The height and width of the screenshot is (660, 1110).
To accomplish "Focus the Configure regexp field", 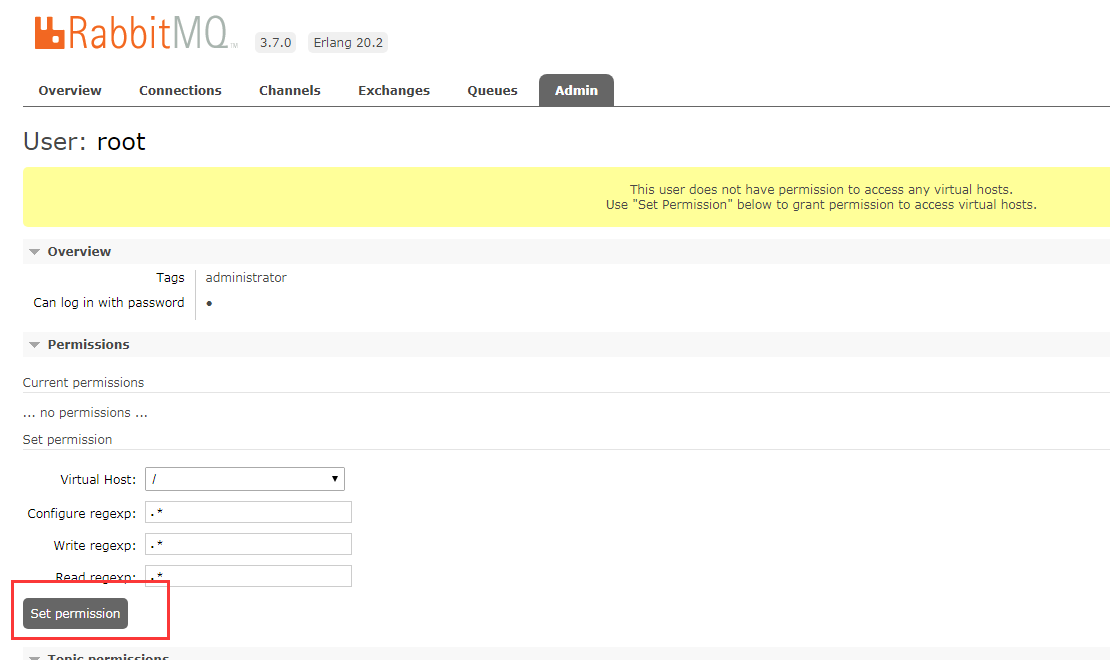I will click(x=248, y=512).
